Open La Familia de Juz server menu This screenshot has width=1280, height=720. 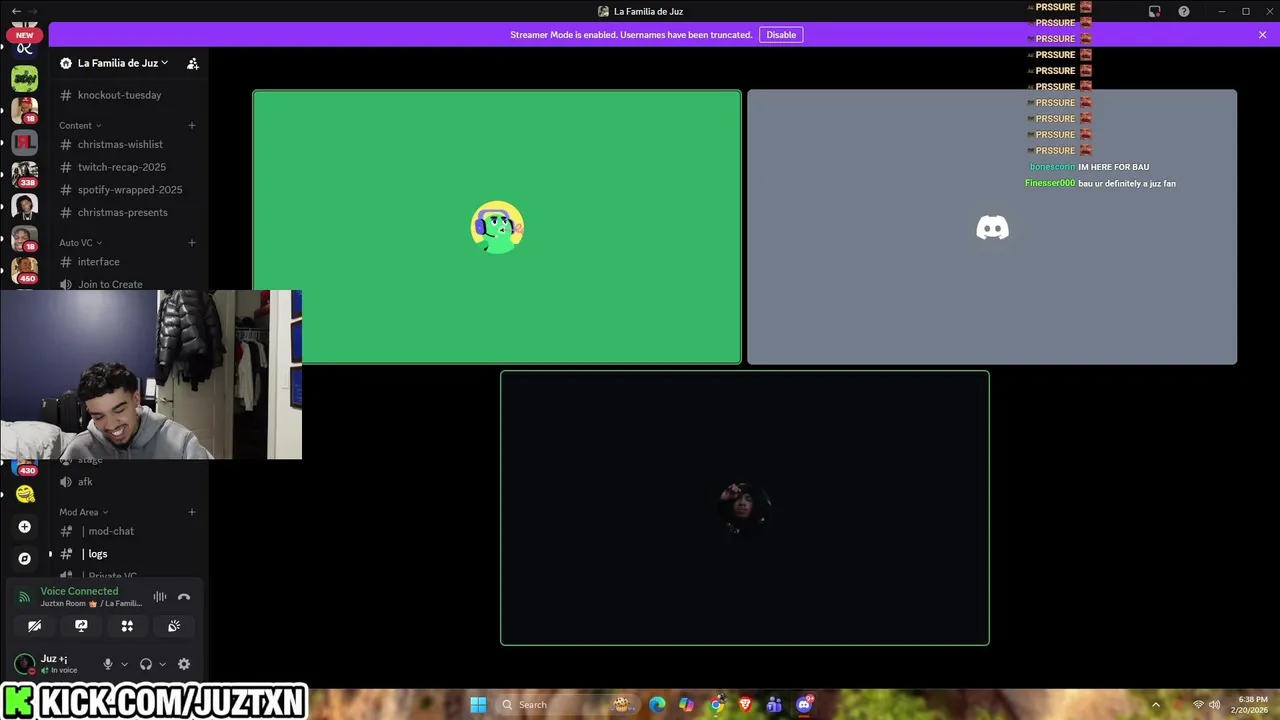(122, 63)
